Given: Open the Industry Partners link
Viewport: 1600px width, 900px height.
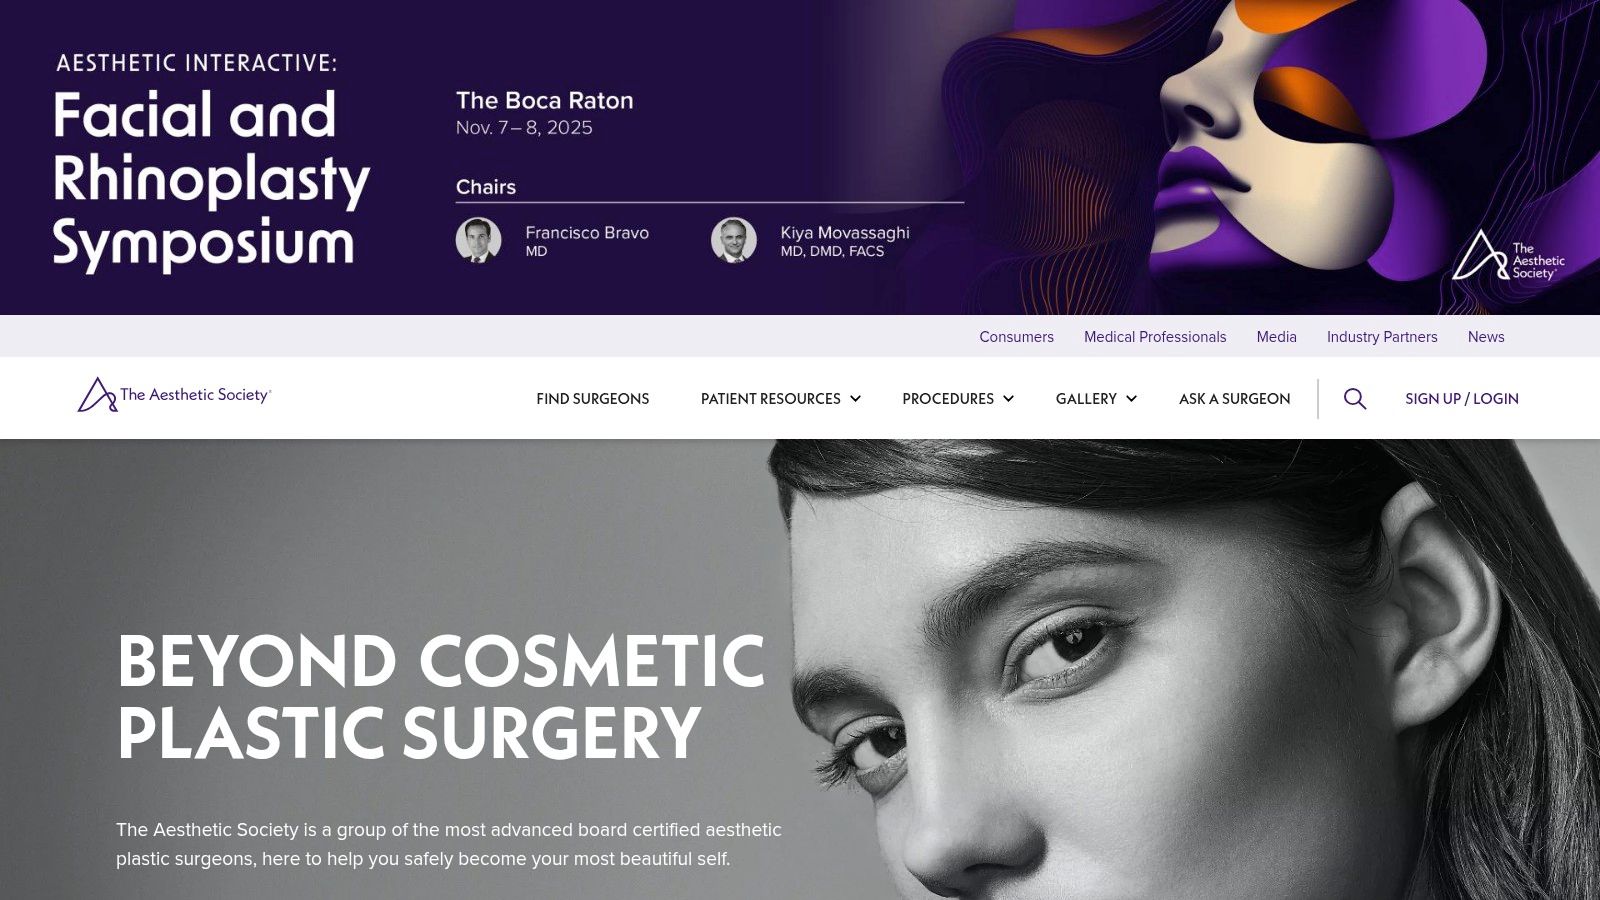Looking at the screenshot, I should tap(1382, 337).
